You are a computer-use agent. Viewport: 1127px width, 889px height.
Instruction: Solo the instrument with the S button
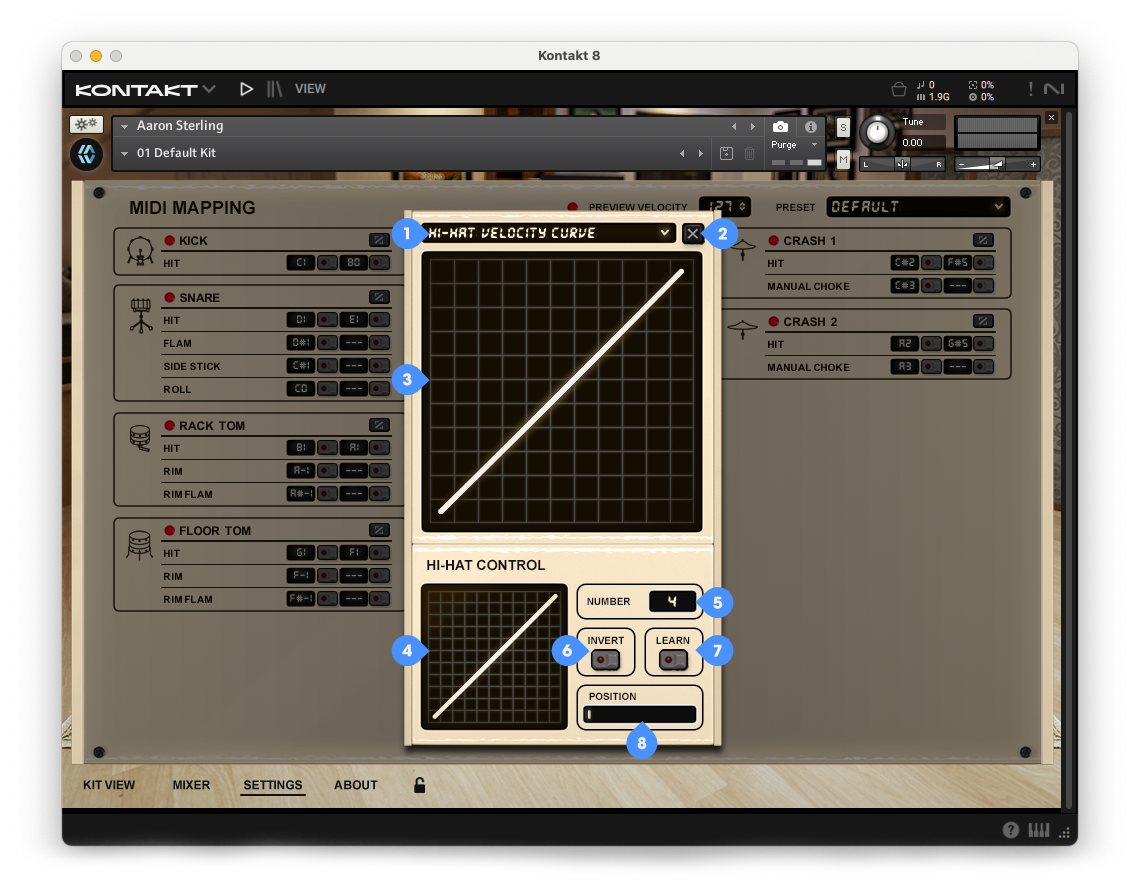point(843,128)
